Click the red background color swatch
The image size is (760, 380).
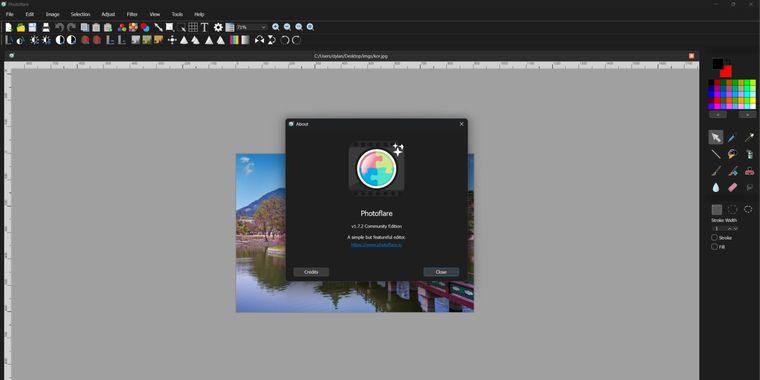point(726,71)
